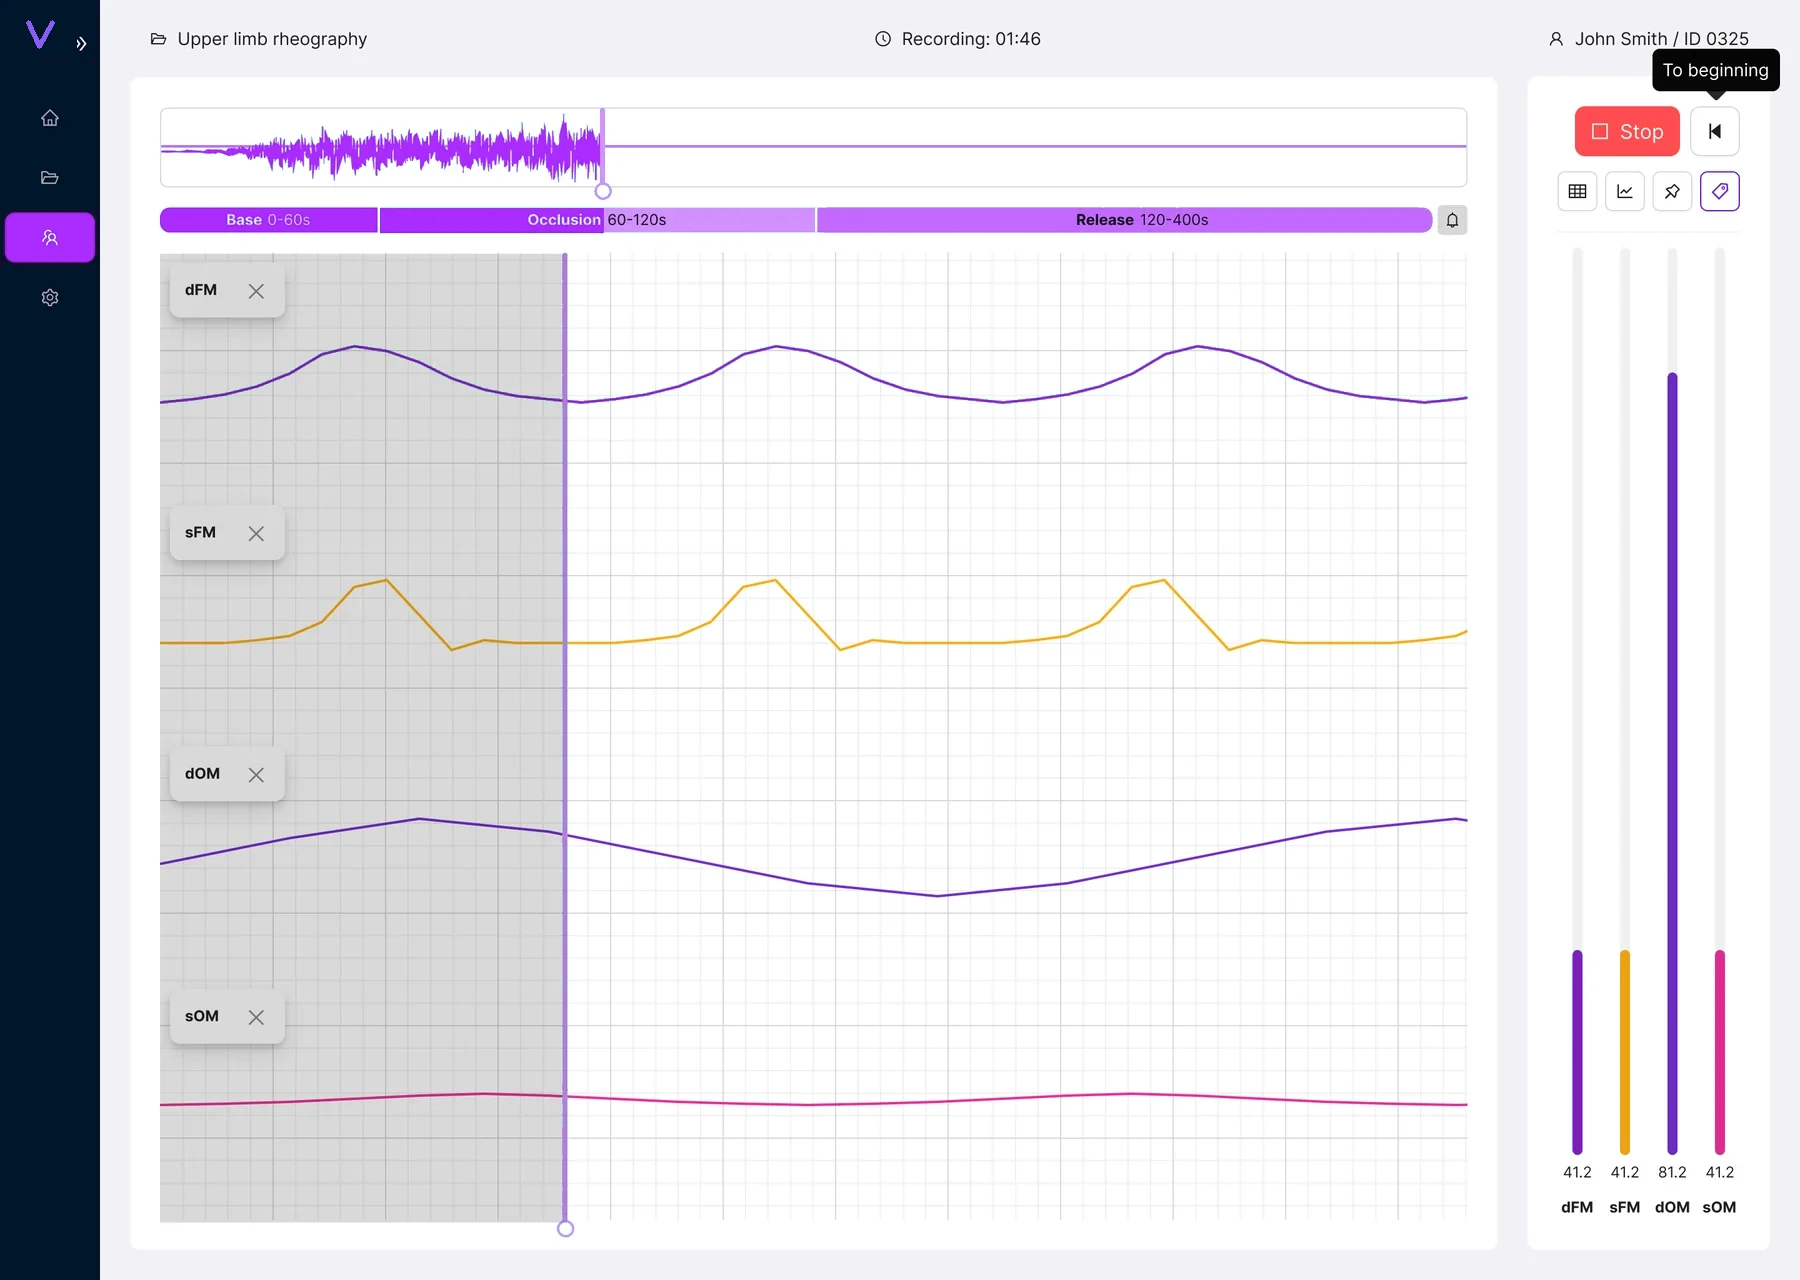Select the Release 120-400s phase segment
1800x1280 pixels.
tap(1124, 220)
